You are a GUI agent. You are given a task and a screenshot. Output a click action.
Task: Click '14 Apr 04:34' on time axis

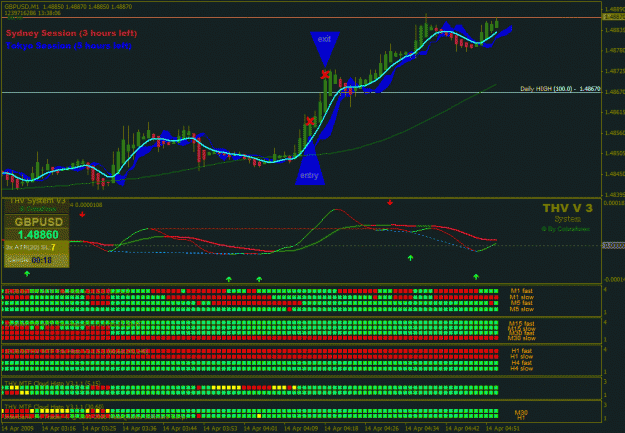click(422, 429)
